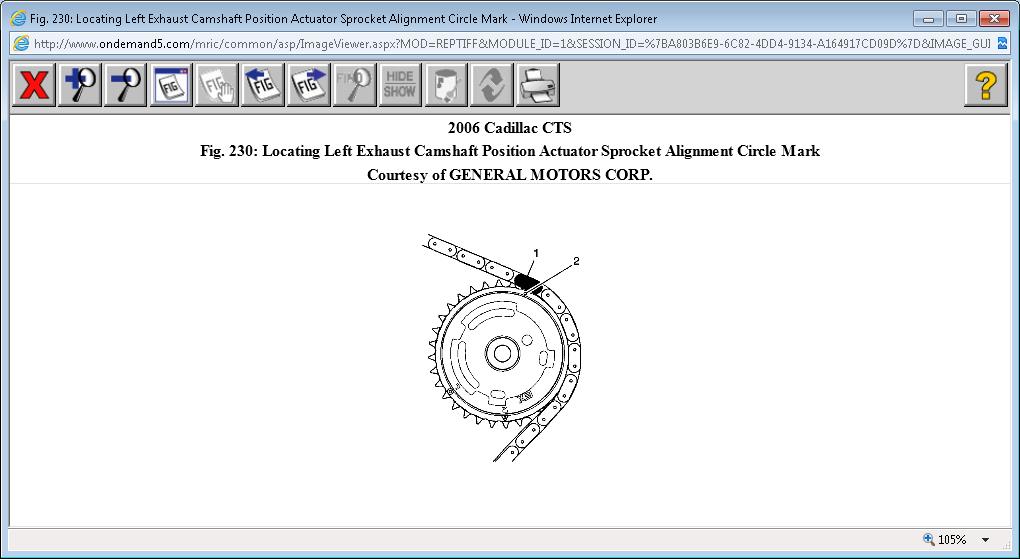Image resolution: width=1020 pixels, height=559 pixels.
Task: Click the grayed Find magnifier icon
Action: 355,85
